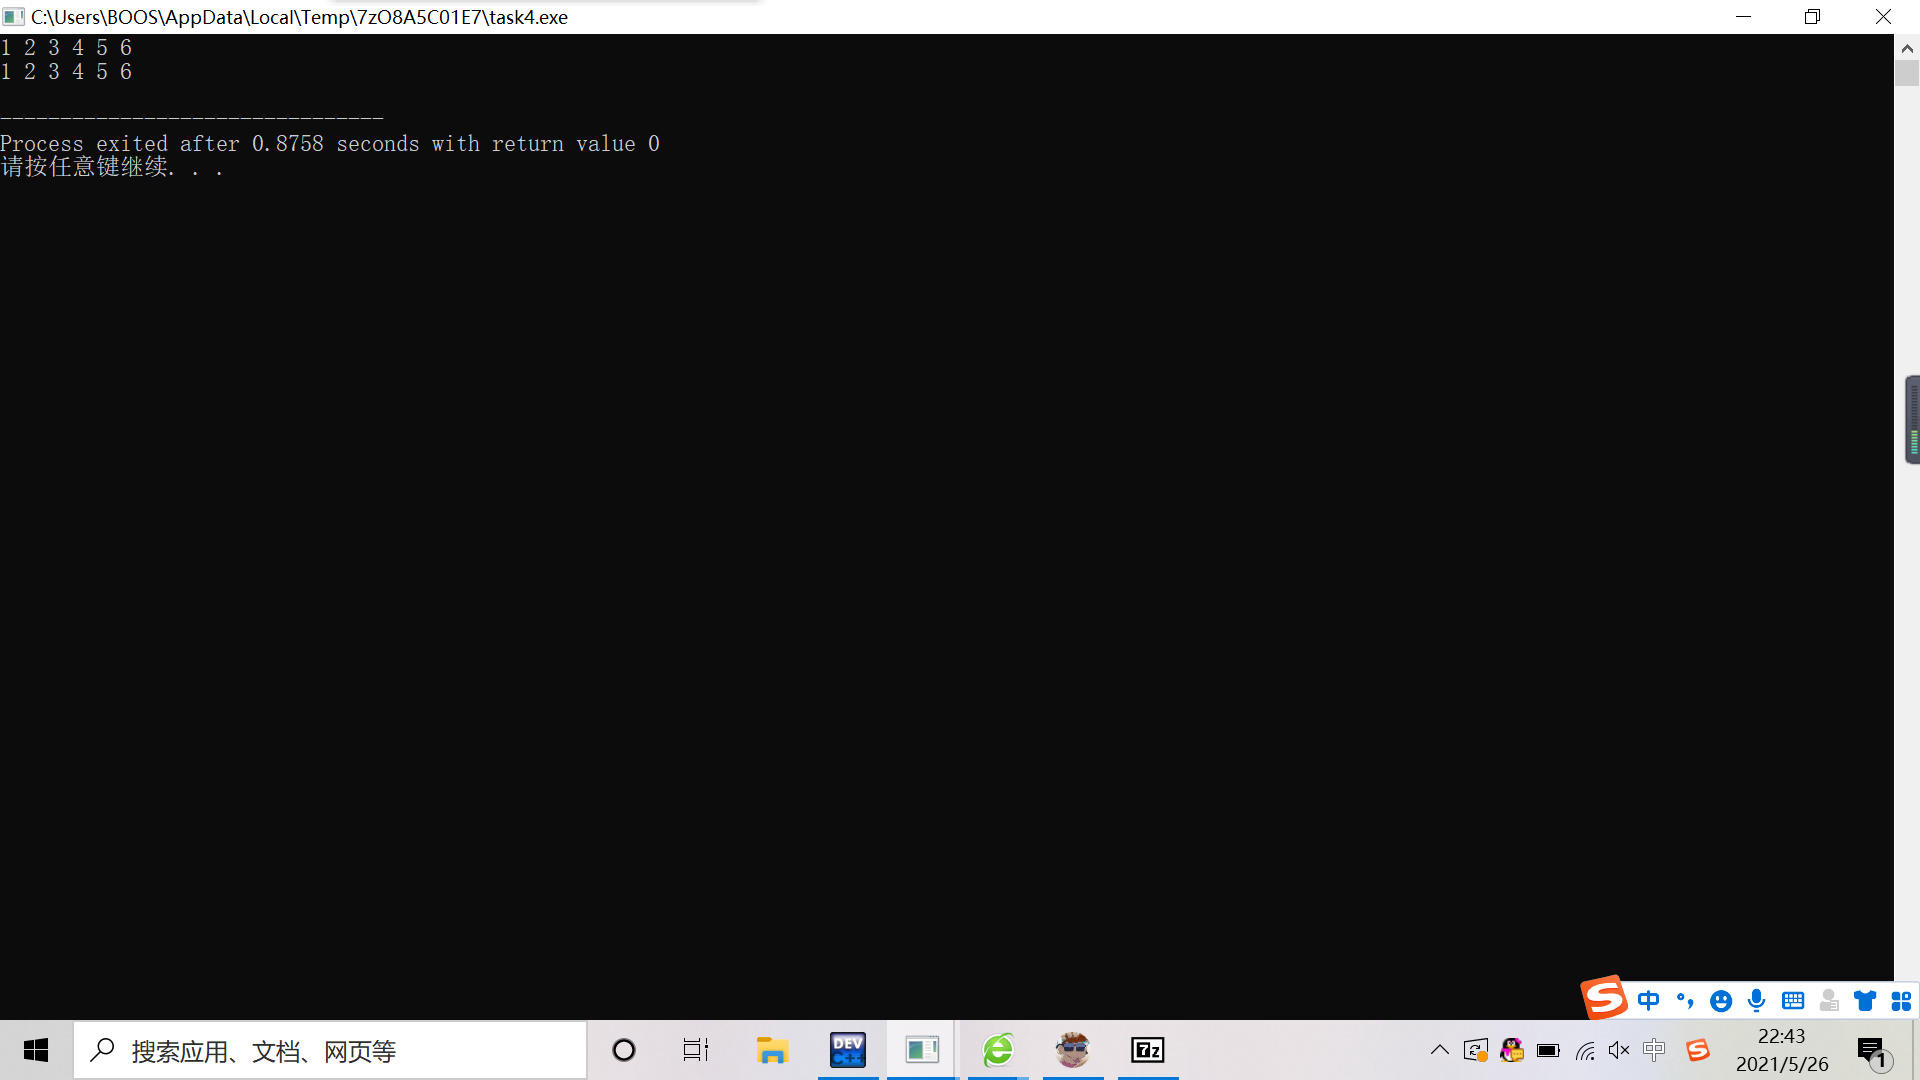Click the Sogou microphone voice input icon
The width and height of the screenshot is (1920, 1080).
click(x=1756, y=1001)
